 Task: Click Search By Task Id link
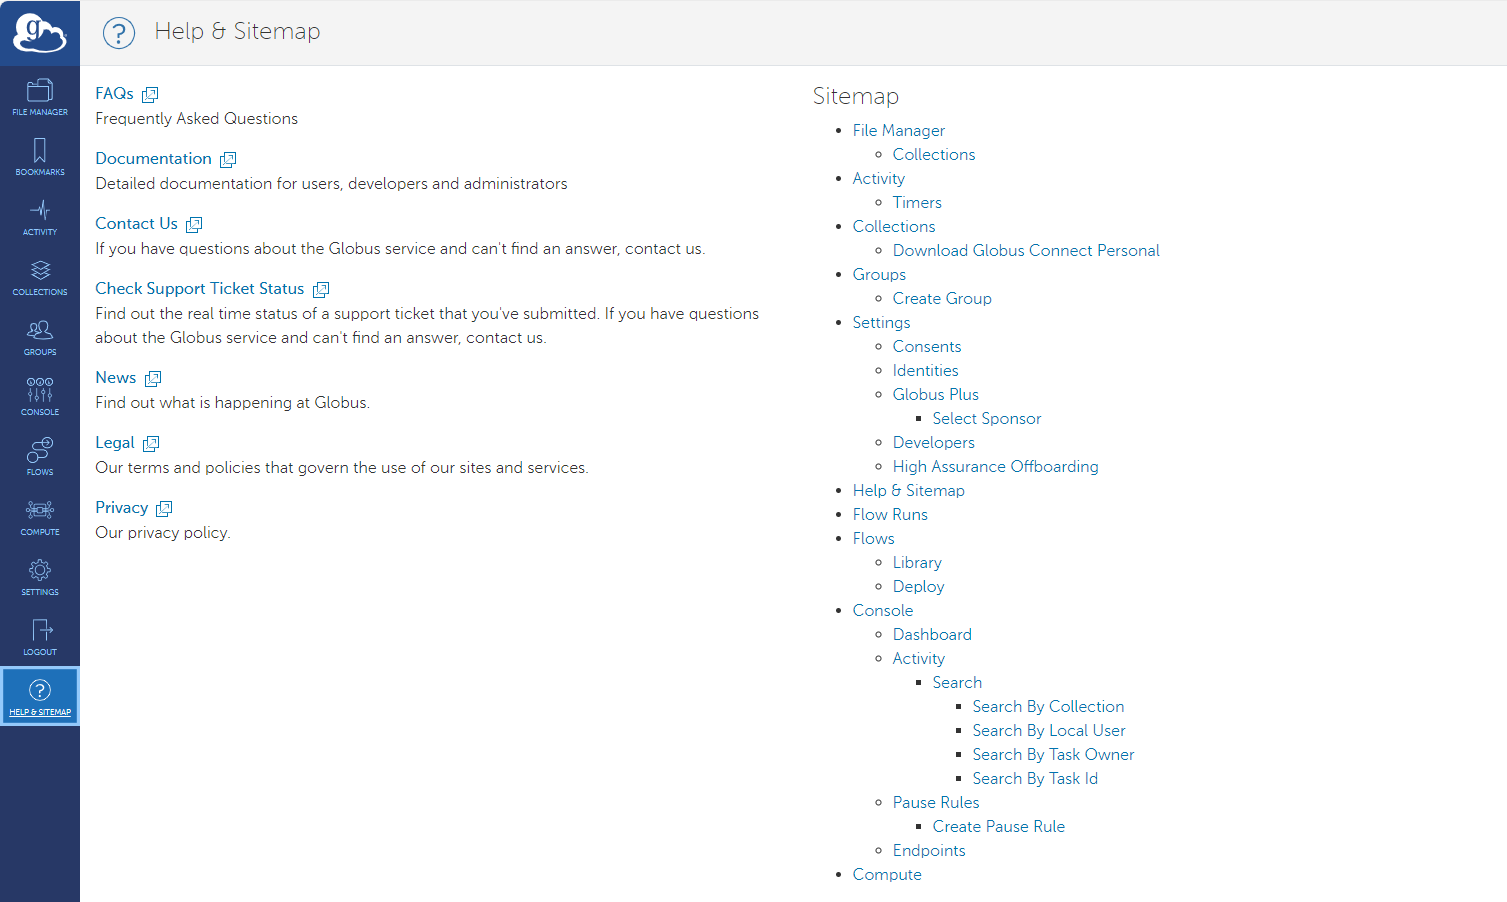coord(1035,778)
